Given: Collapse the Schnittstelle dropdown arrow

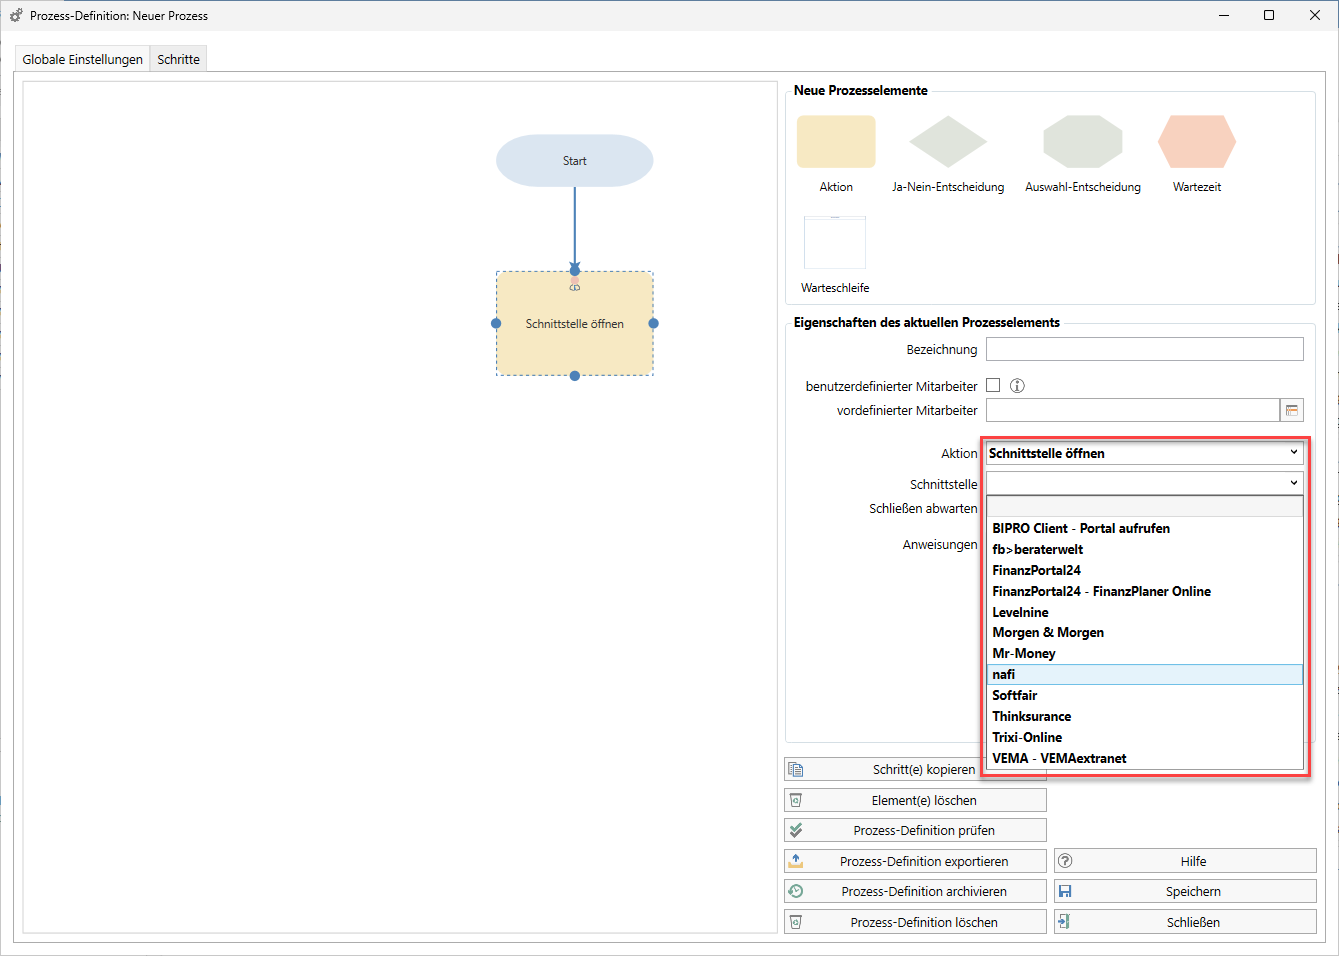Looking at the screenshot, I should click(x=1293, y=483).
